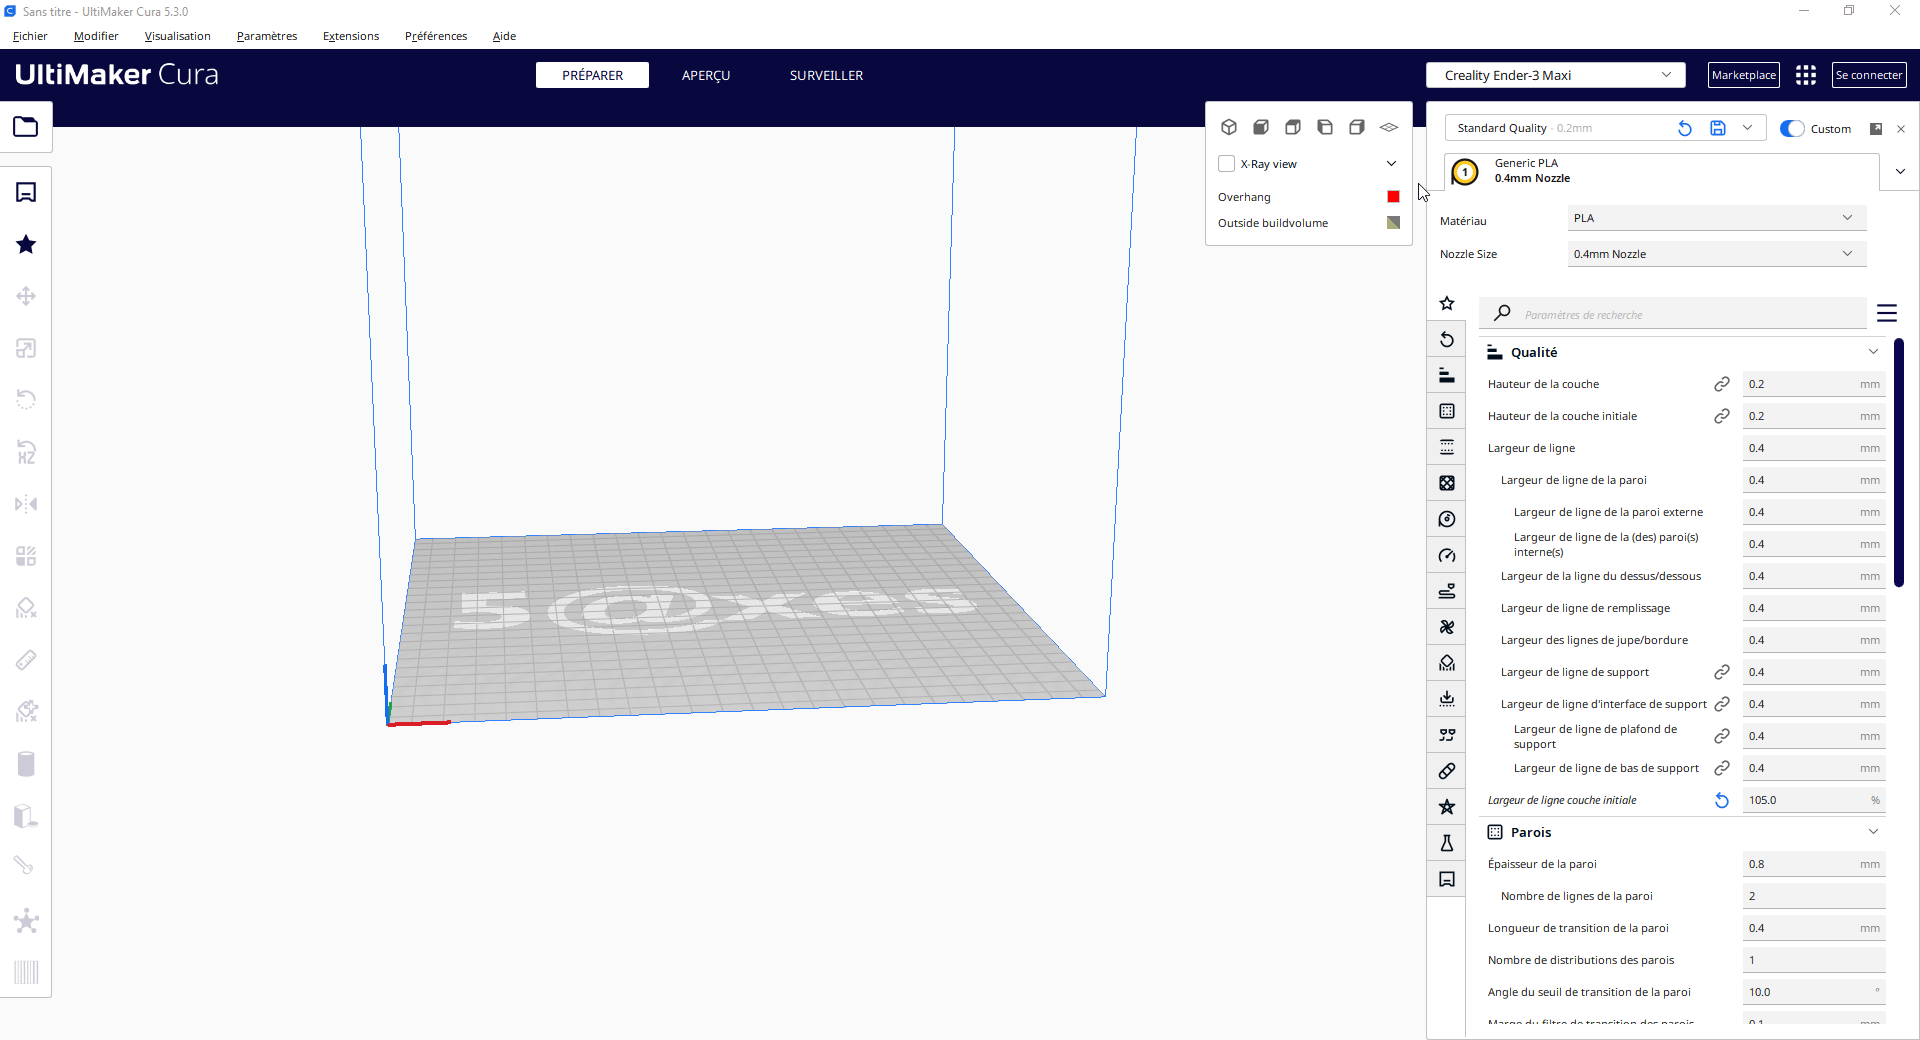This screenshot has height=1040, width=1920.
Task: Switch between Recommended and Custom settings
Action: [1791, 128]
